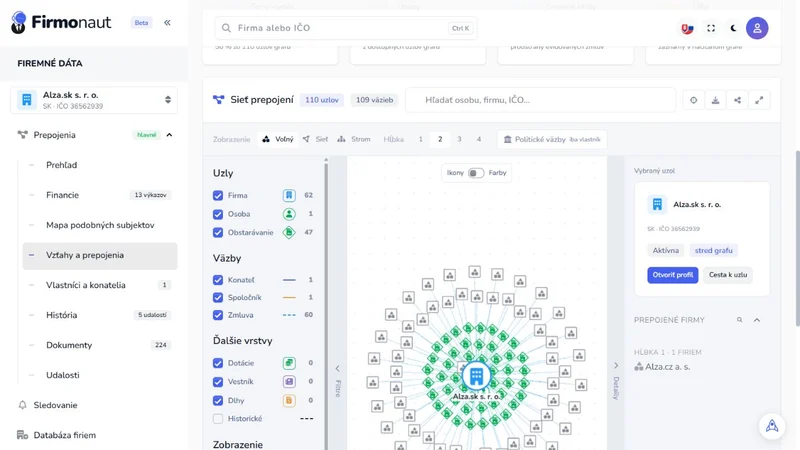Screen dimensions: 800x450
Task: Click the Obstarávanie node type icon
Action: [289, 233]
